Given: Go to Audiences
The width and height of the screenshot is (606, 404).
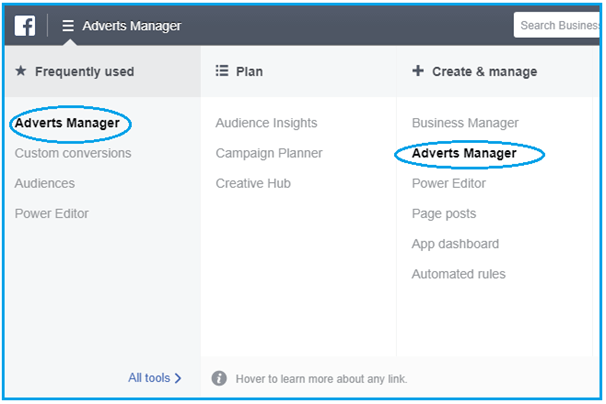Looking at the screenshot, I should [x=45, y=183].
